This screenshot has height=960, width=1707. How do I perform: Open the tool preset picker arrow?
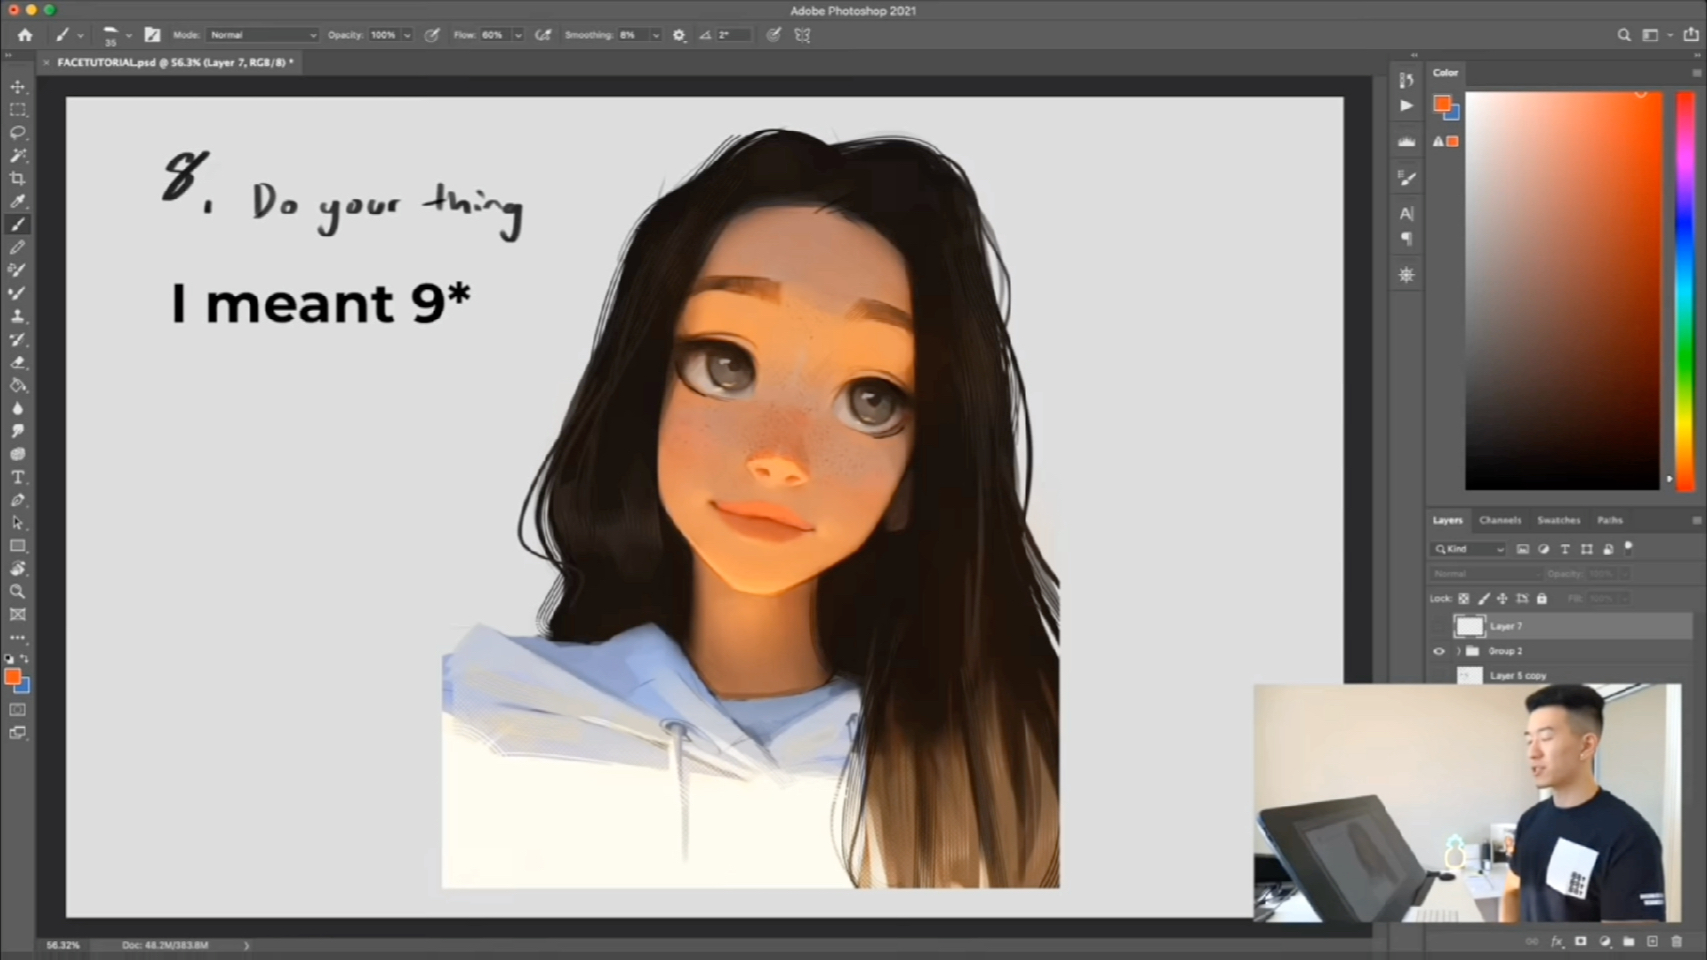80,35
